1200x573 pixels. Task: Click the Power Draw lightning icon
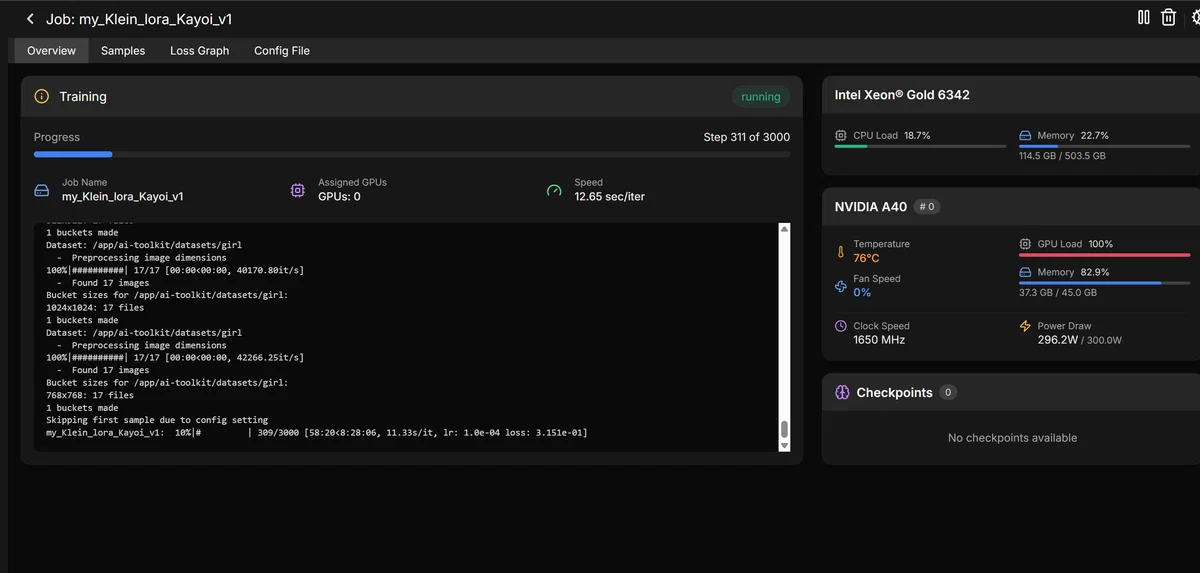pyautogui.click(x=1025, y=326)
